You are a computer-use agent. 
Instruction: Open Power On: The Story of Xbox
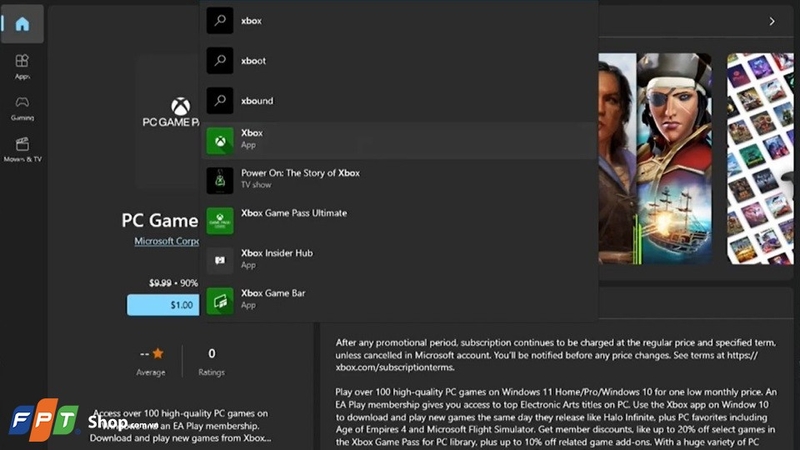(398, 180)
